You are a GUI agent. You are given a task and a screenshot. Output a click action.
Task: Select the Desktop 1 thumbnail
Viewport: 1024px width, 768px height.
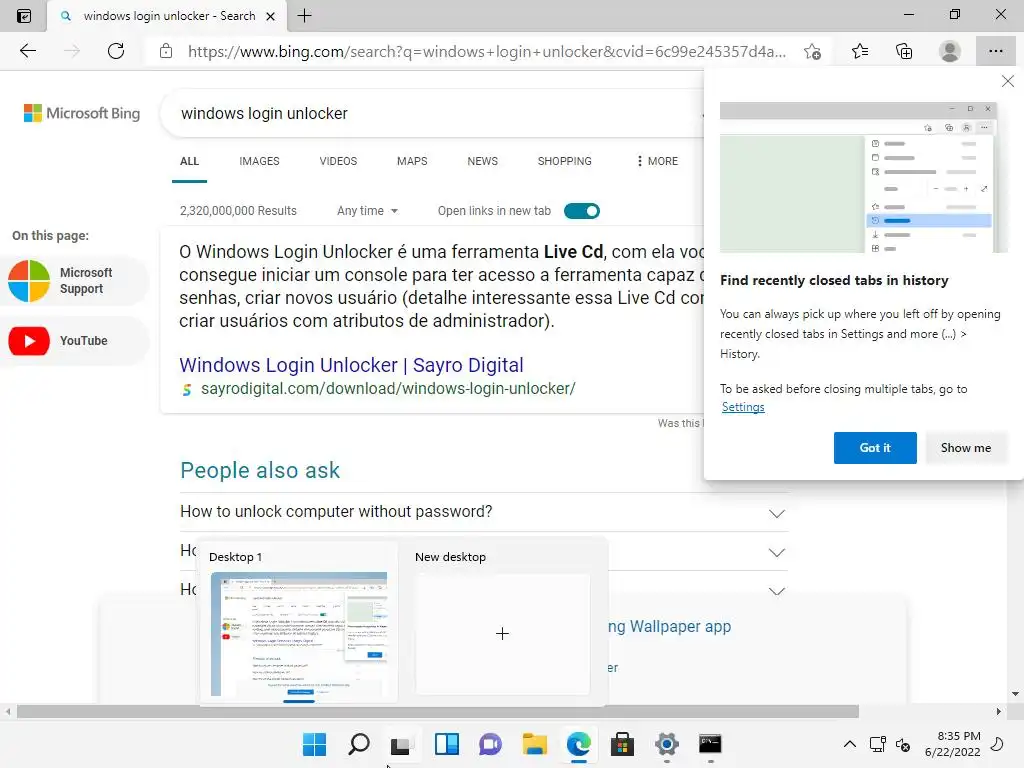(299, 633)
